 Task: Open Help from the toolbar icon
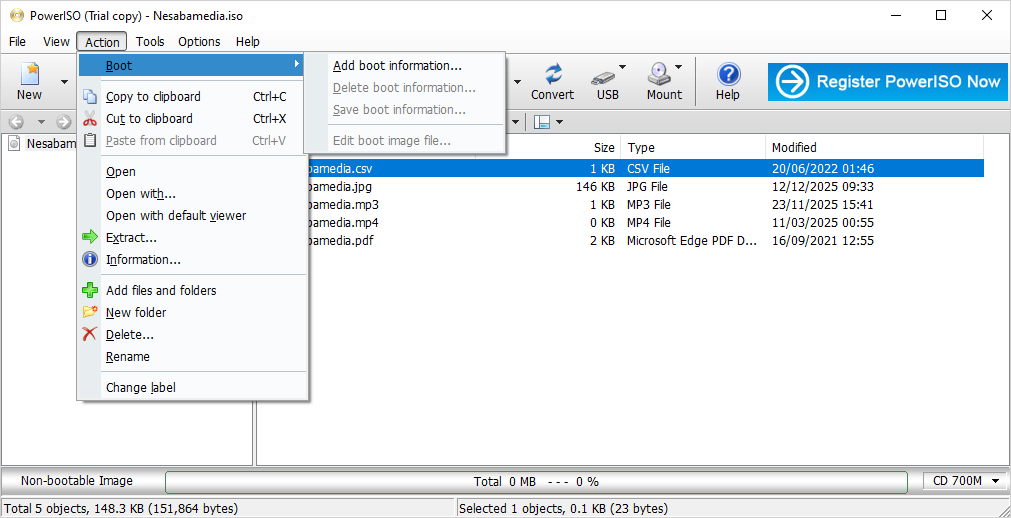[x=728, y=81]
